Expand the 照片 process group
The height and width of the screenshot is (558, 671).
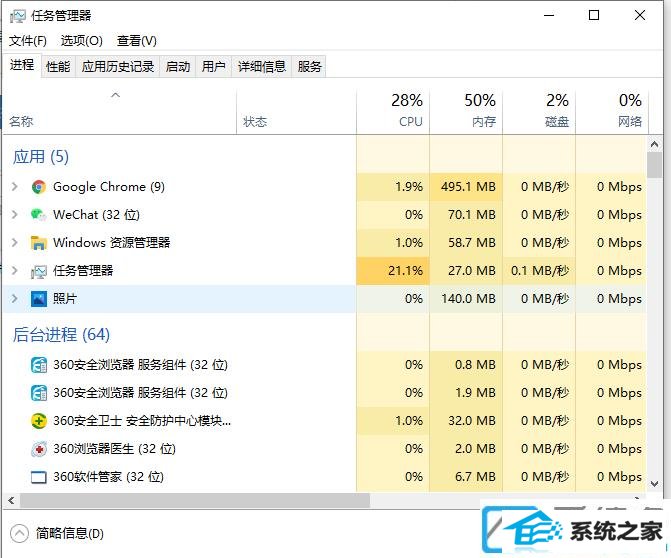tap(15, 298)
